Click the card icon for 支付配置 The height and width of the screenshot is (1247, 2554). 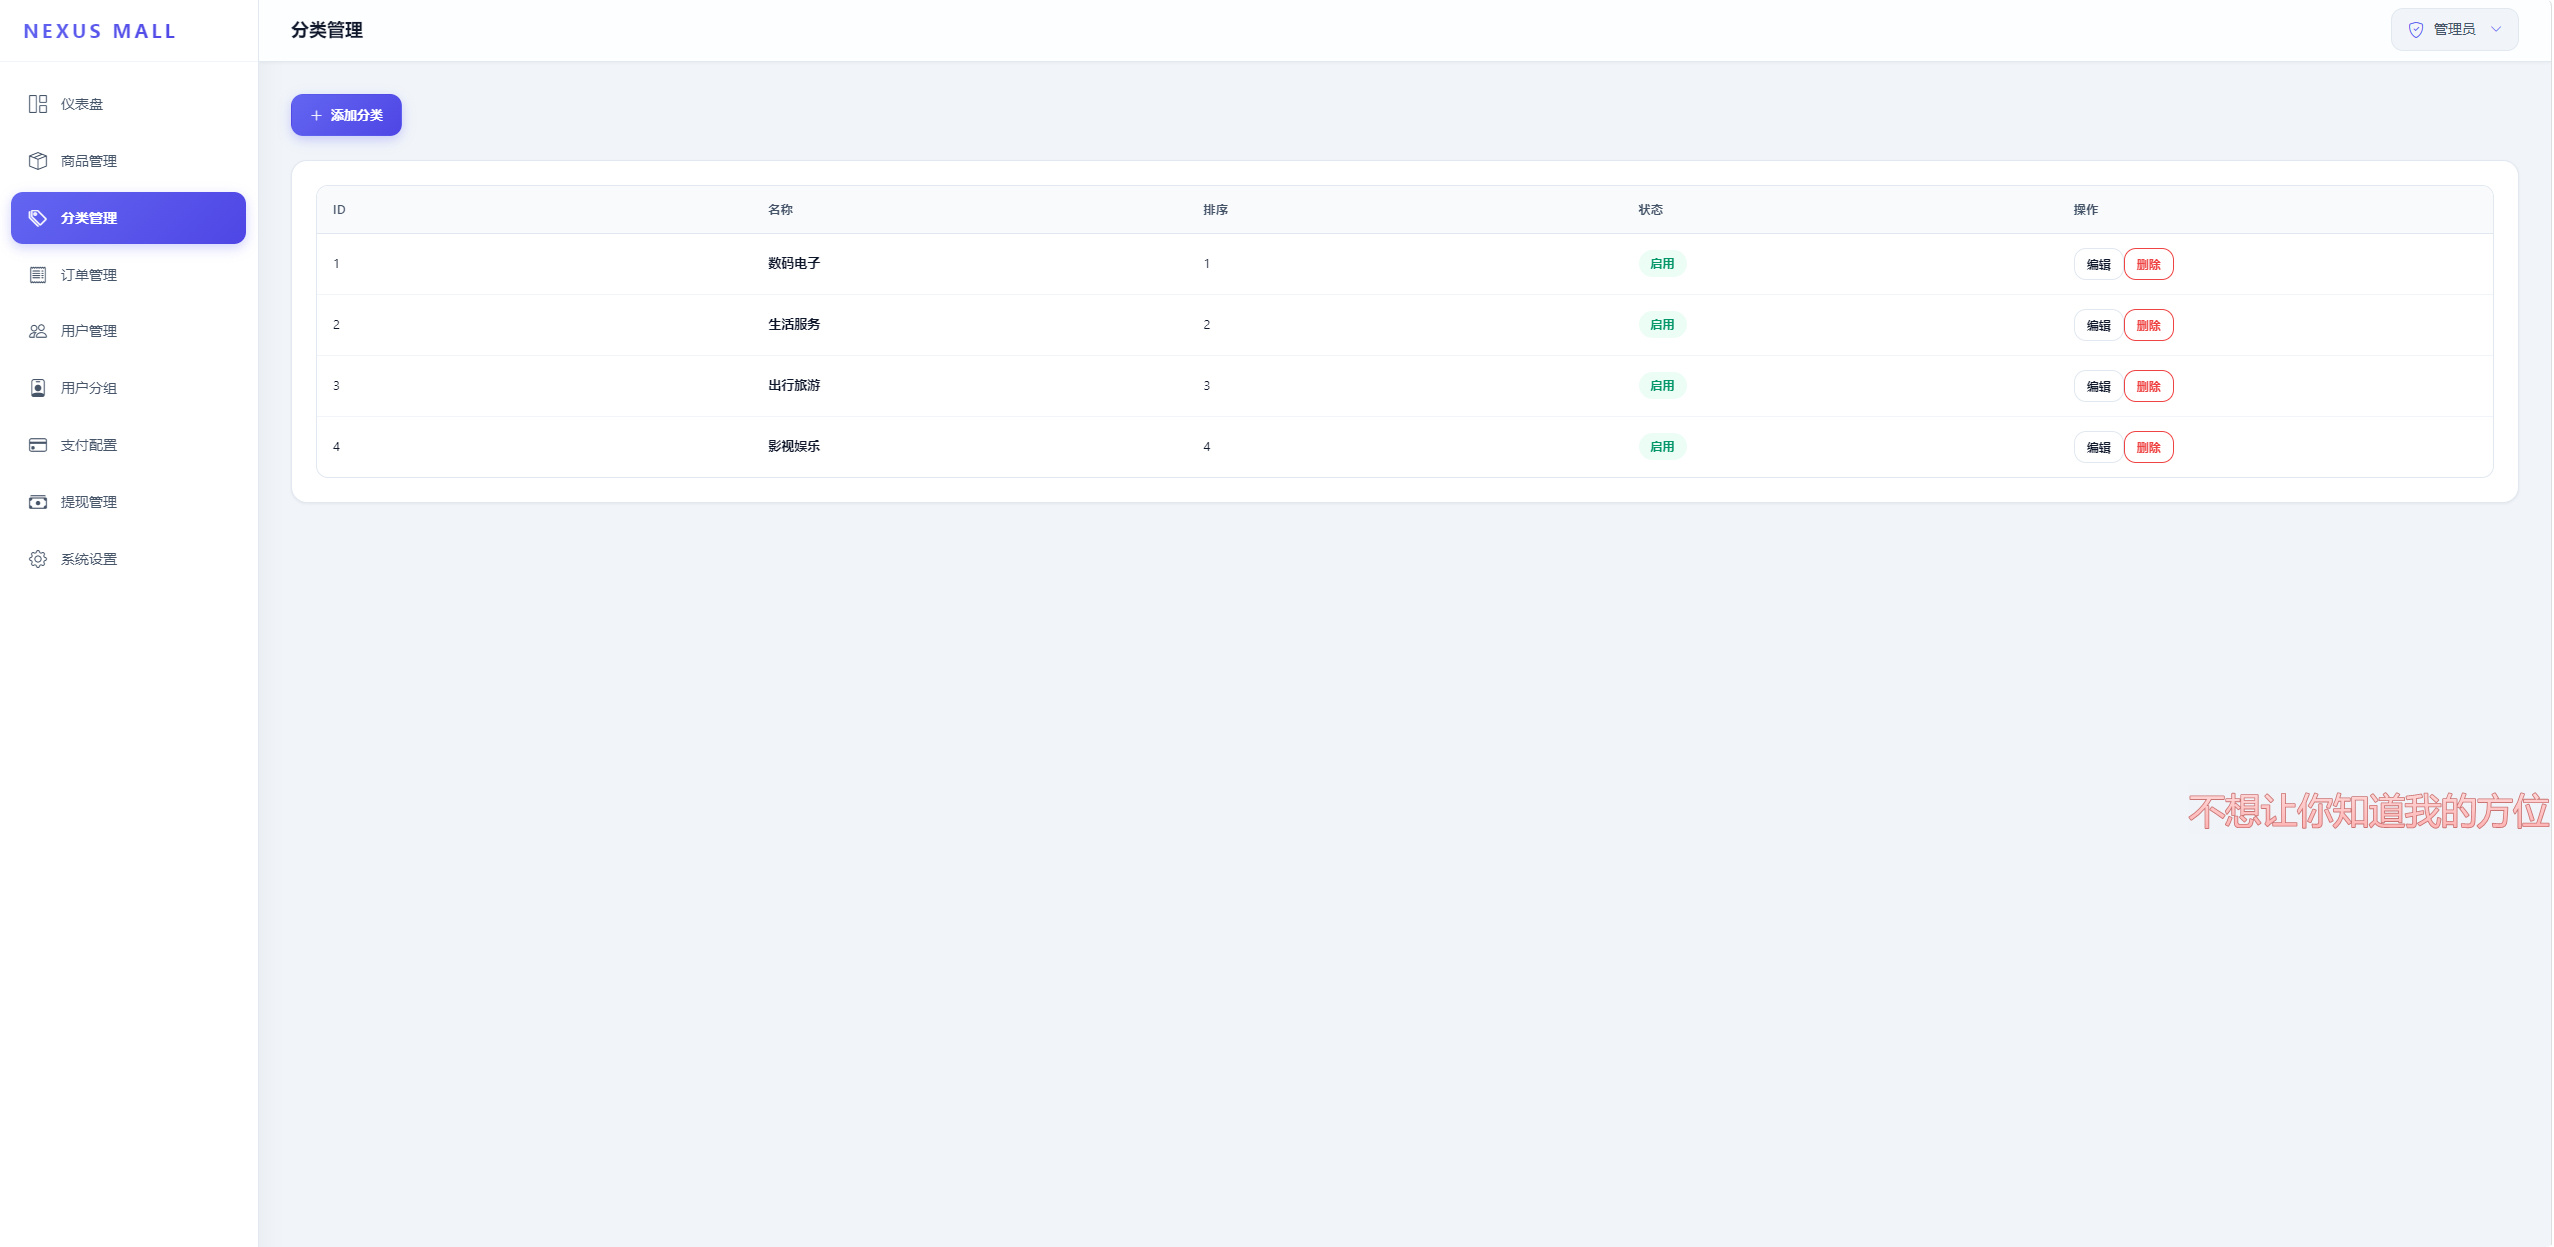point(38,445)
